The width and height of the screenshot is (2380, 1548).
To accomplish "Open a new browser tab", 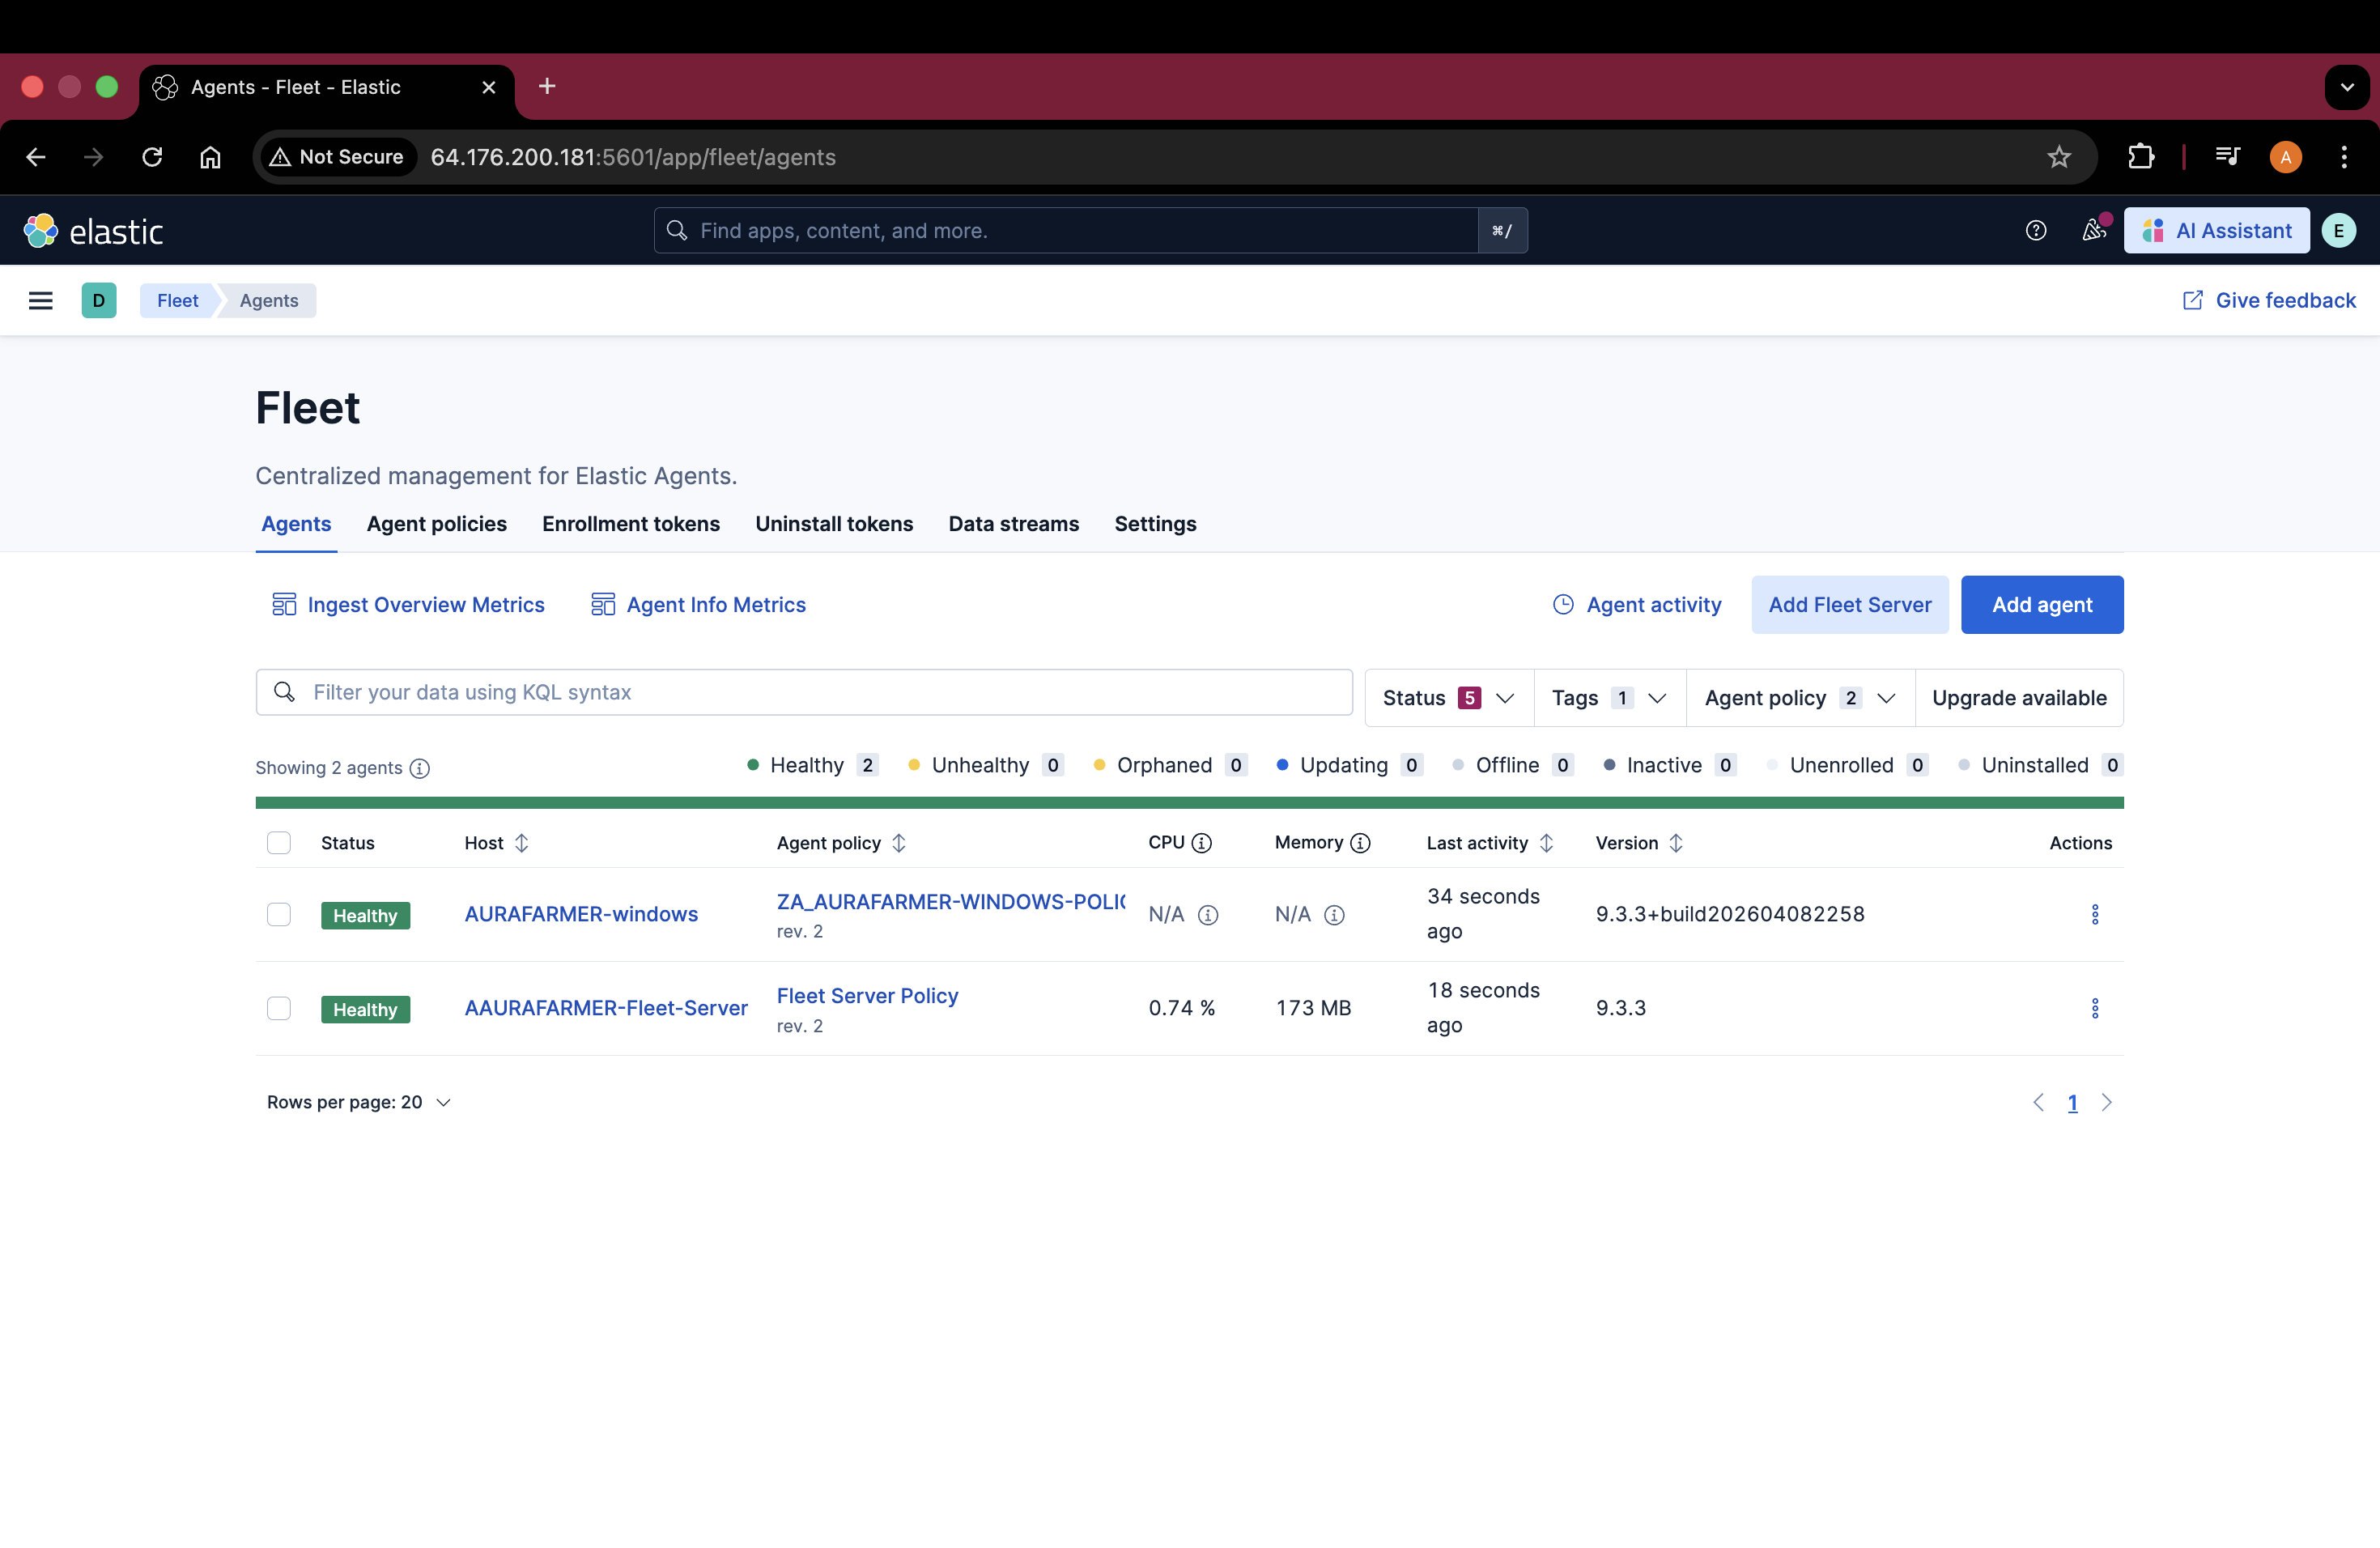I will point(547,87).
